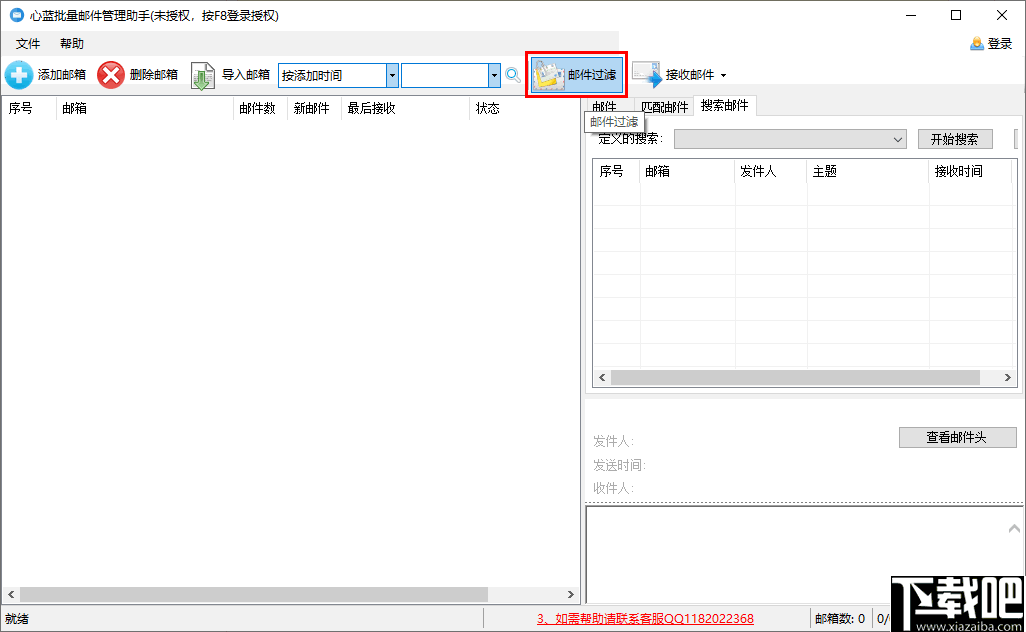This screenshot has width=1026, height=632.
Task: Switch to the 匹配邮件 tab
Action: pyautogui.click(x=665, y=105)
